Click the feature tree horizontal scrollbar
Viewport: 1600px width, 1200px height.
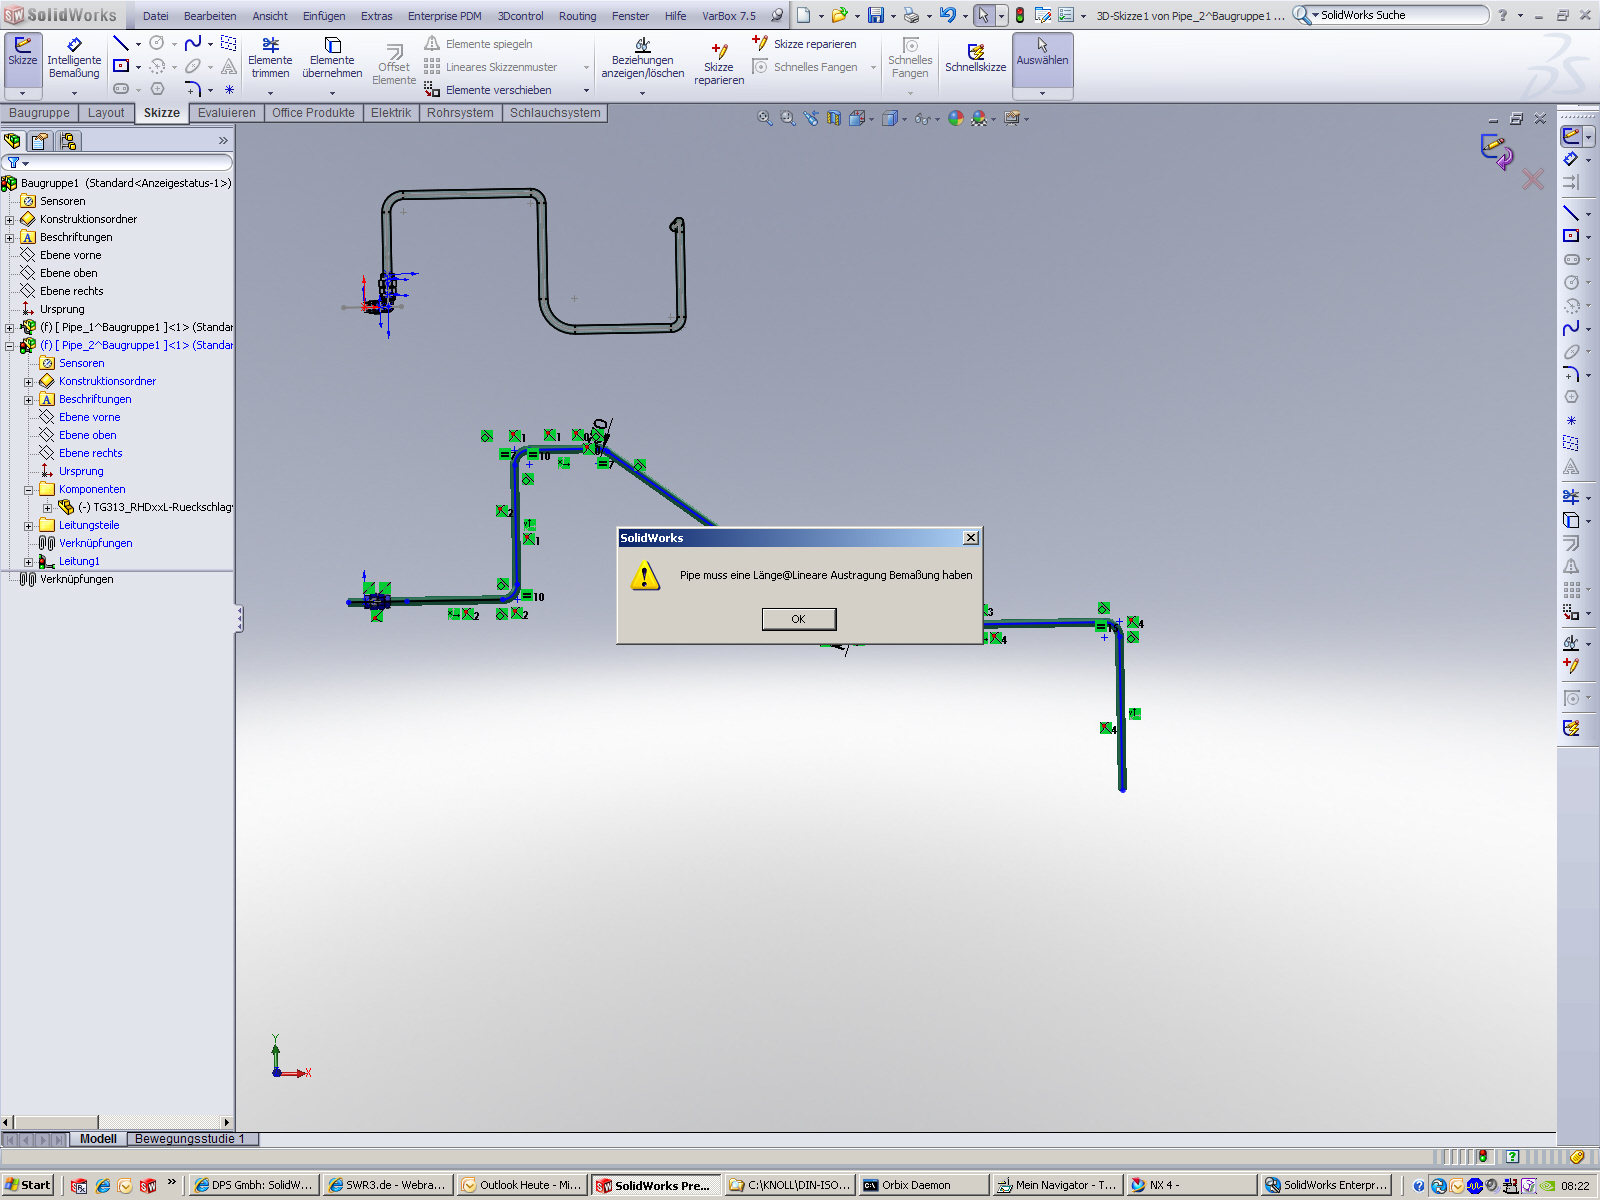coord(117,1122)
